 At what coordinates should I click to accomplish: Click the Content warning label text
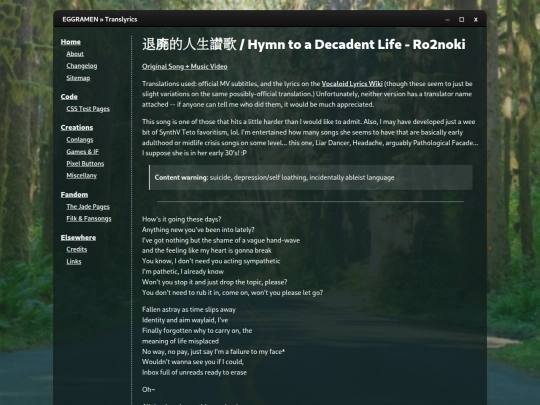tap(181, 178)
